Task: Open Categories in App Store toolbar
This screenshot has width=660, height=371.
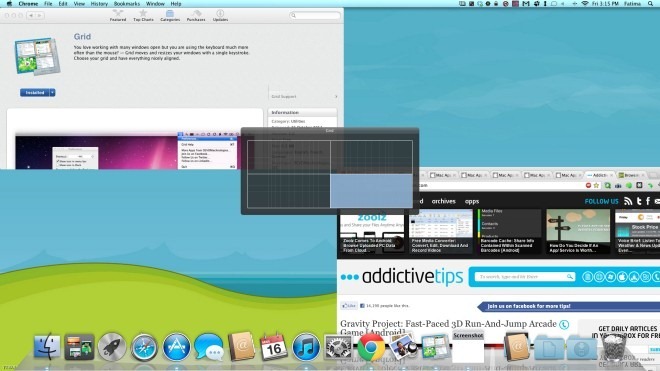Action: coord(170,16)
